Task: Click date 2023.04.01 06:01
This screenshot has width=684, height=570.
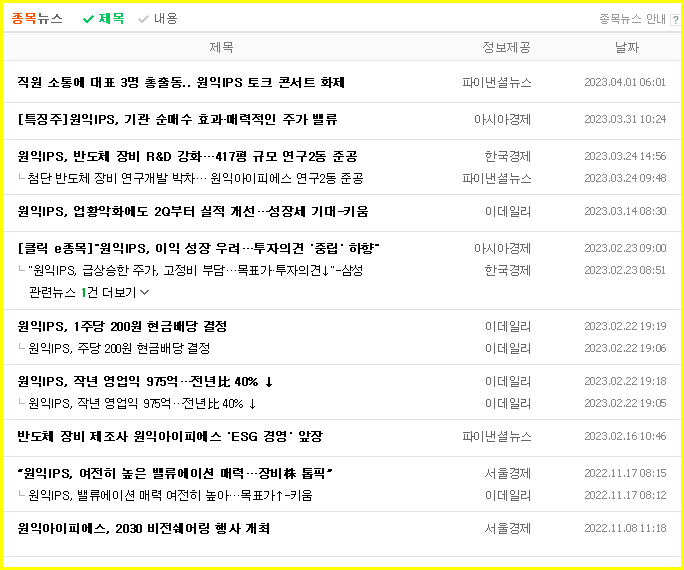Action: click(625, 82)
